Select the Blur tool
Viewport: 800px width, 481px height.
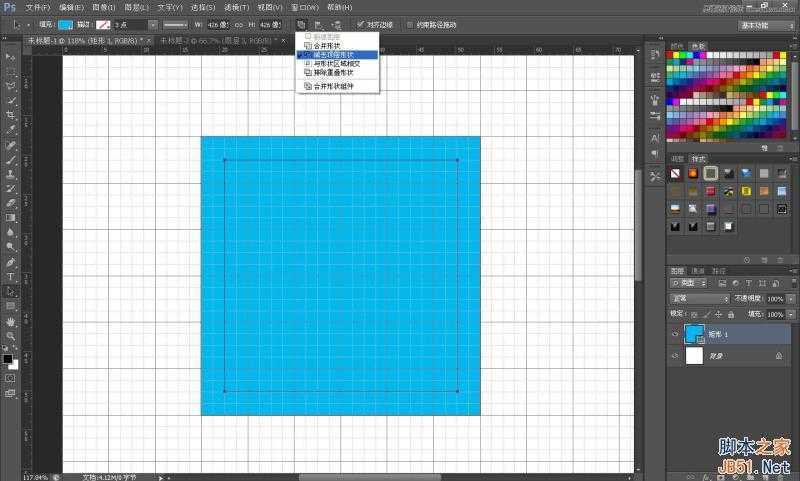tap(10, 233)
